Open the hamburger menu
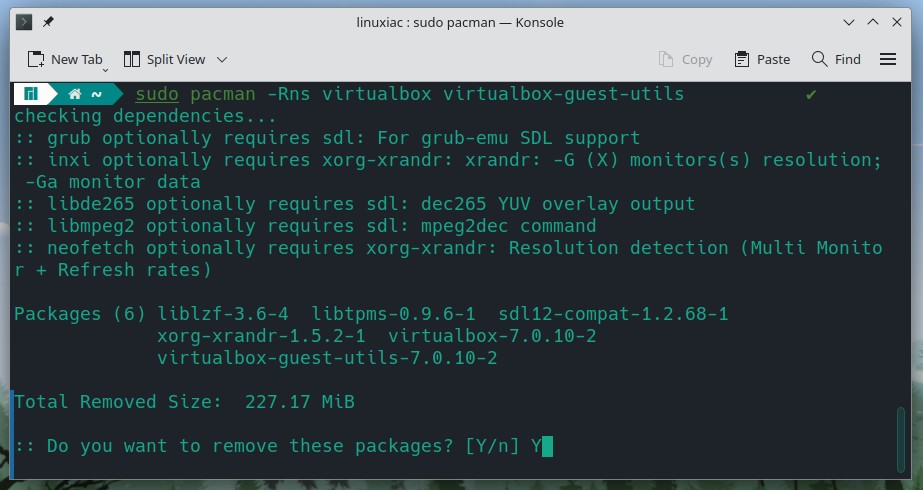923x490 pixels. tap(888, 59)
